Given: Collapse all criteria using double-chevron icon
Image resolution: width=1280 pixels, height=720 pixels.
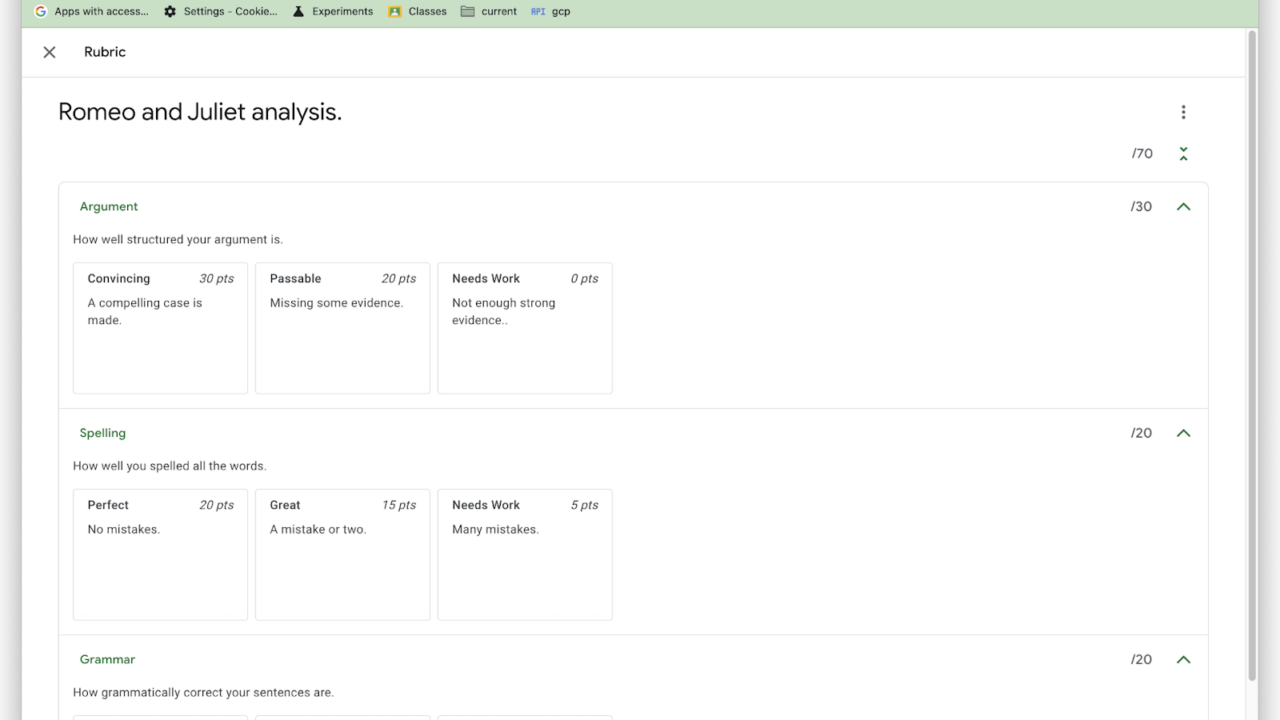Looking at the screenshot, I should pos(1183,153).
